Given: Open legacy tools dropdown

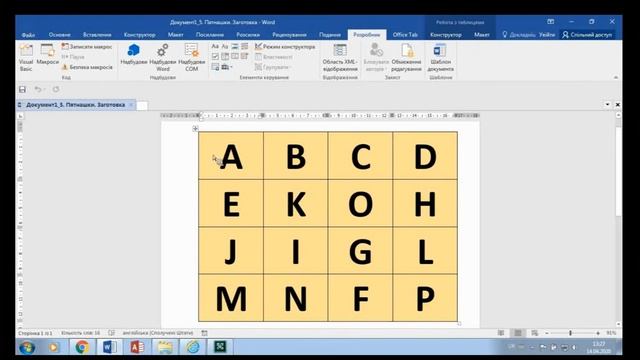Looking at the screenshot, I should (227, 67).
